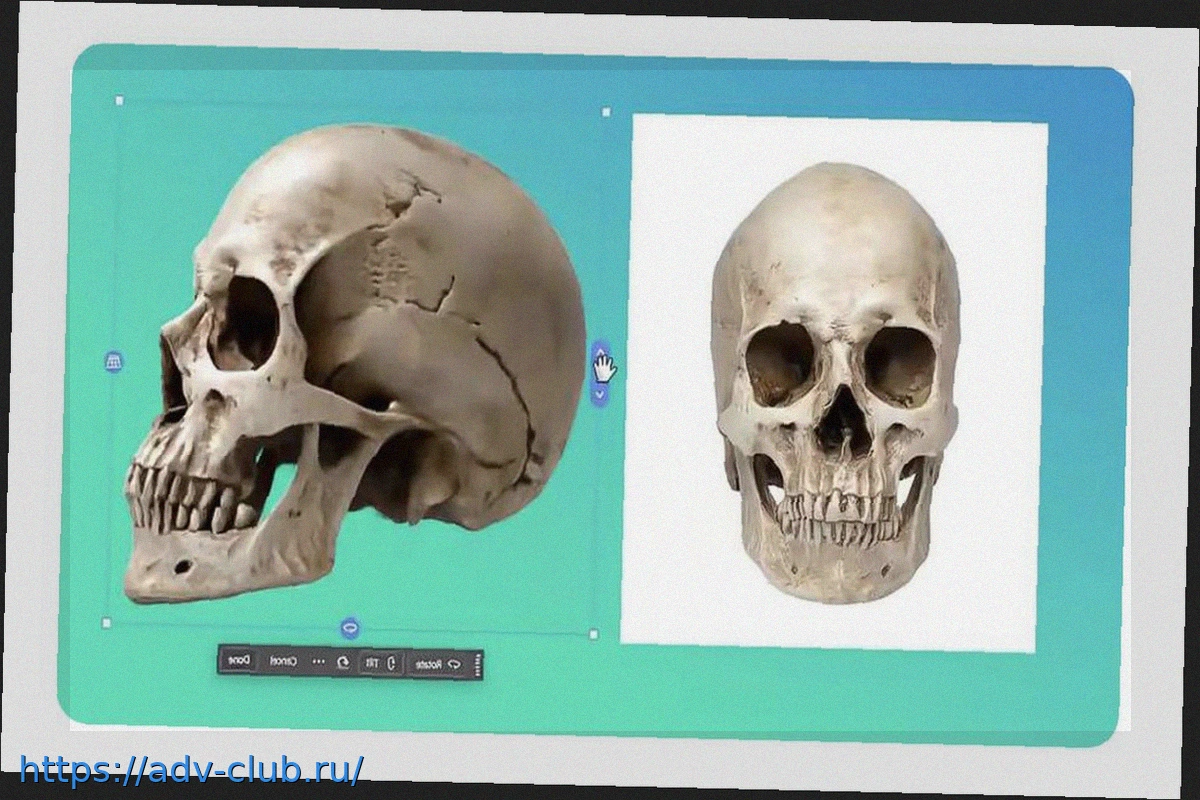Select the bottom-right corner resize handle
The image size is (1200, 800).
(x=594, y=634)
